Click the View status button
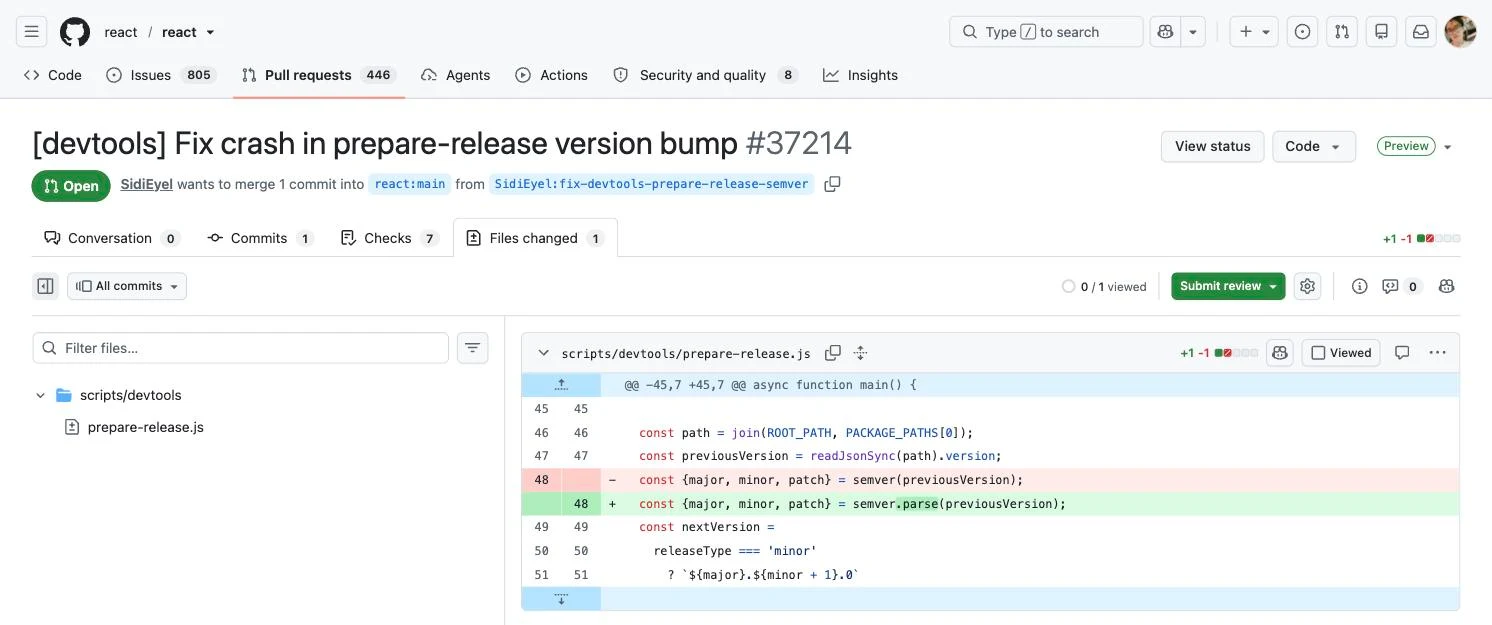This screenshot has height=625, width=1492. tap(1212, 146)
